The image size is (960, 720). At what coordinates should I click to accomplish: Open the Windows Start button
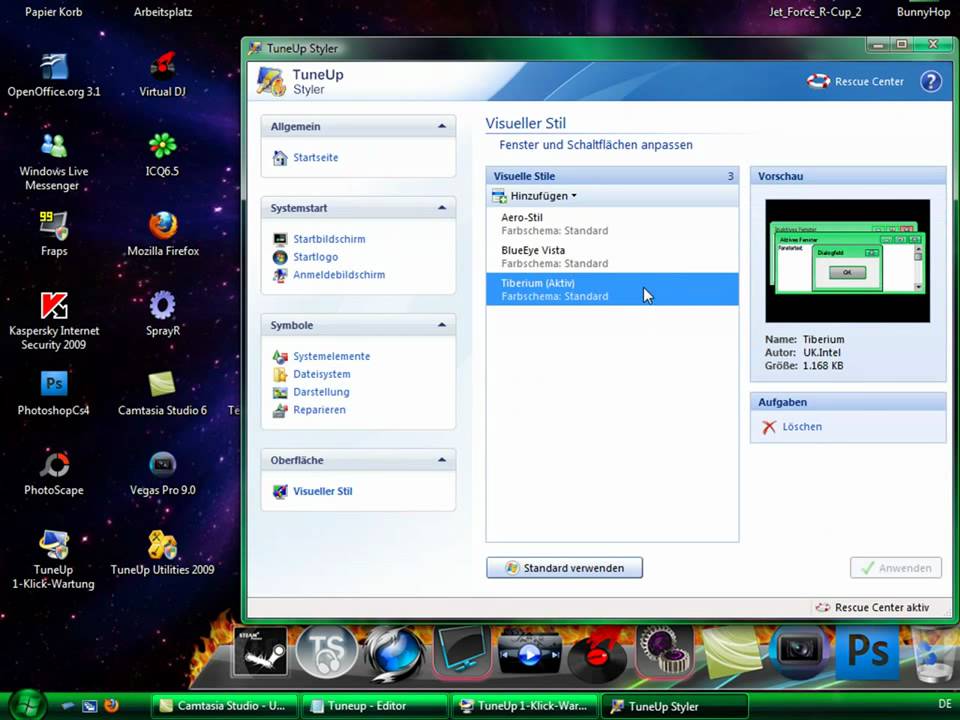pos(26,705)
